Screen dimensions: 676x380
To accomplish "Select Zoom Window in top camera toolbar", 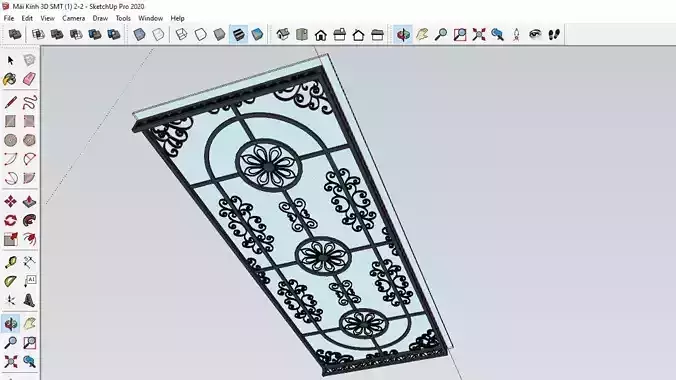I will coord(460,34).
